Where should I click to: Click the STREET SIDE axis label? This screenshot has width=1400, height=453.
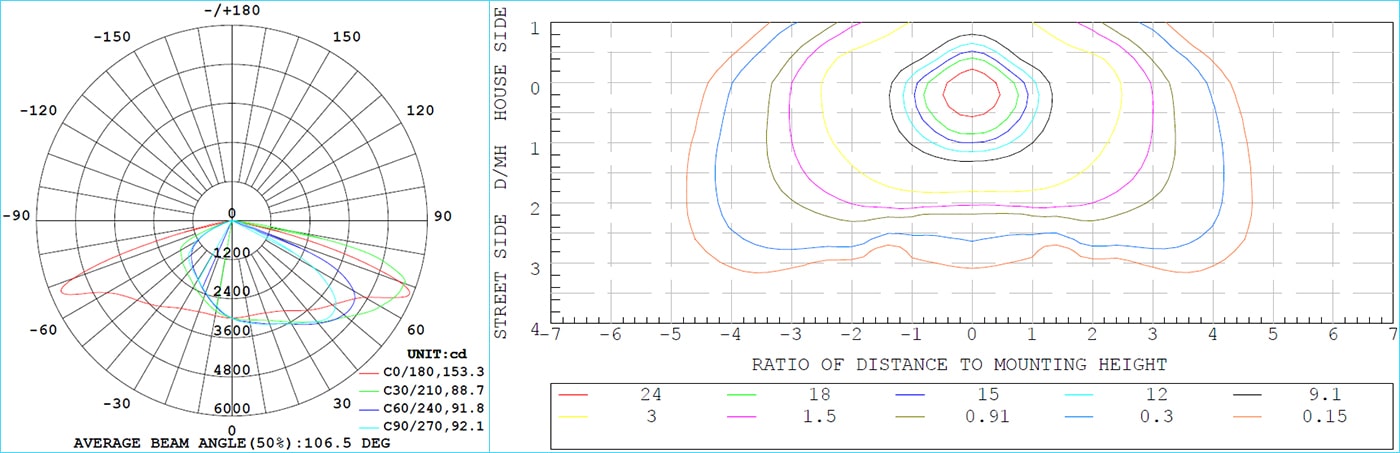coord(501,276)
